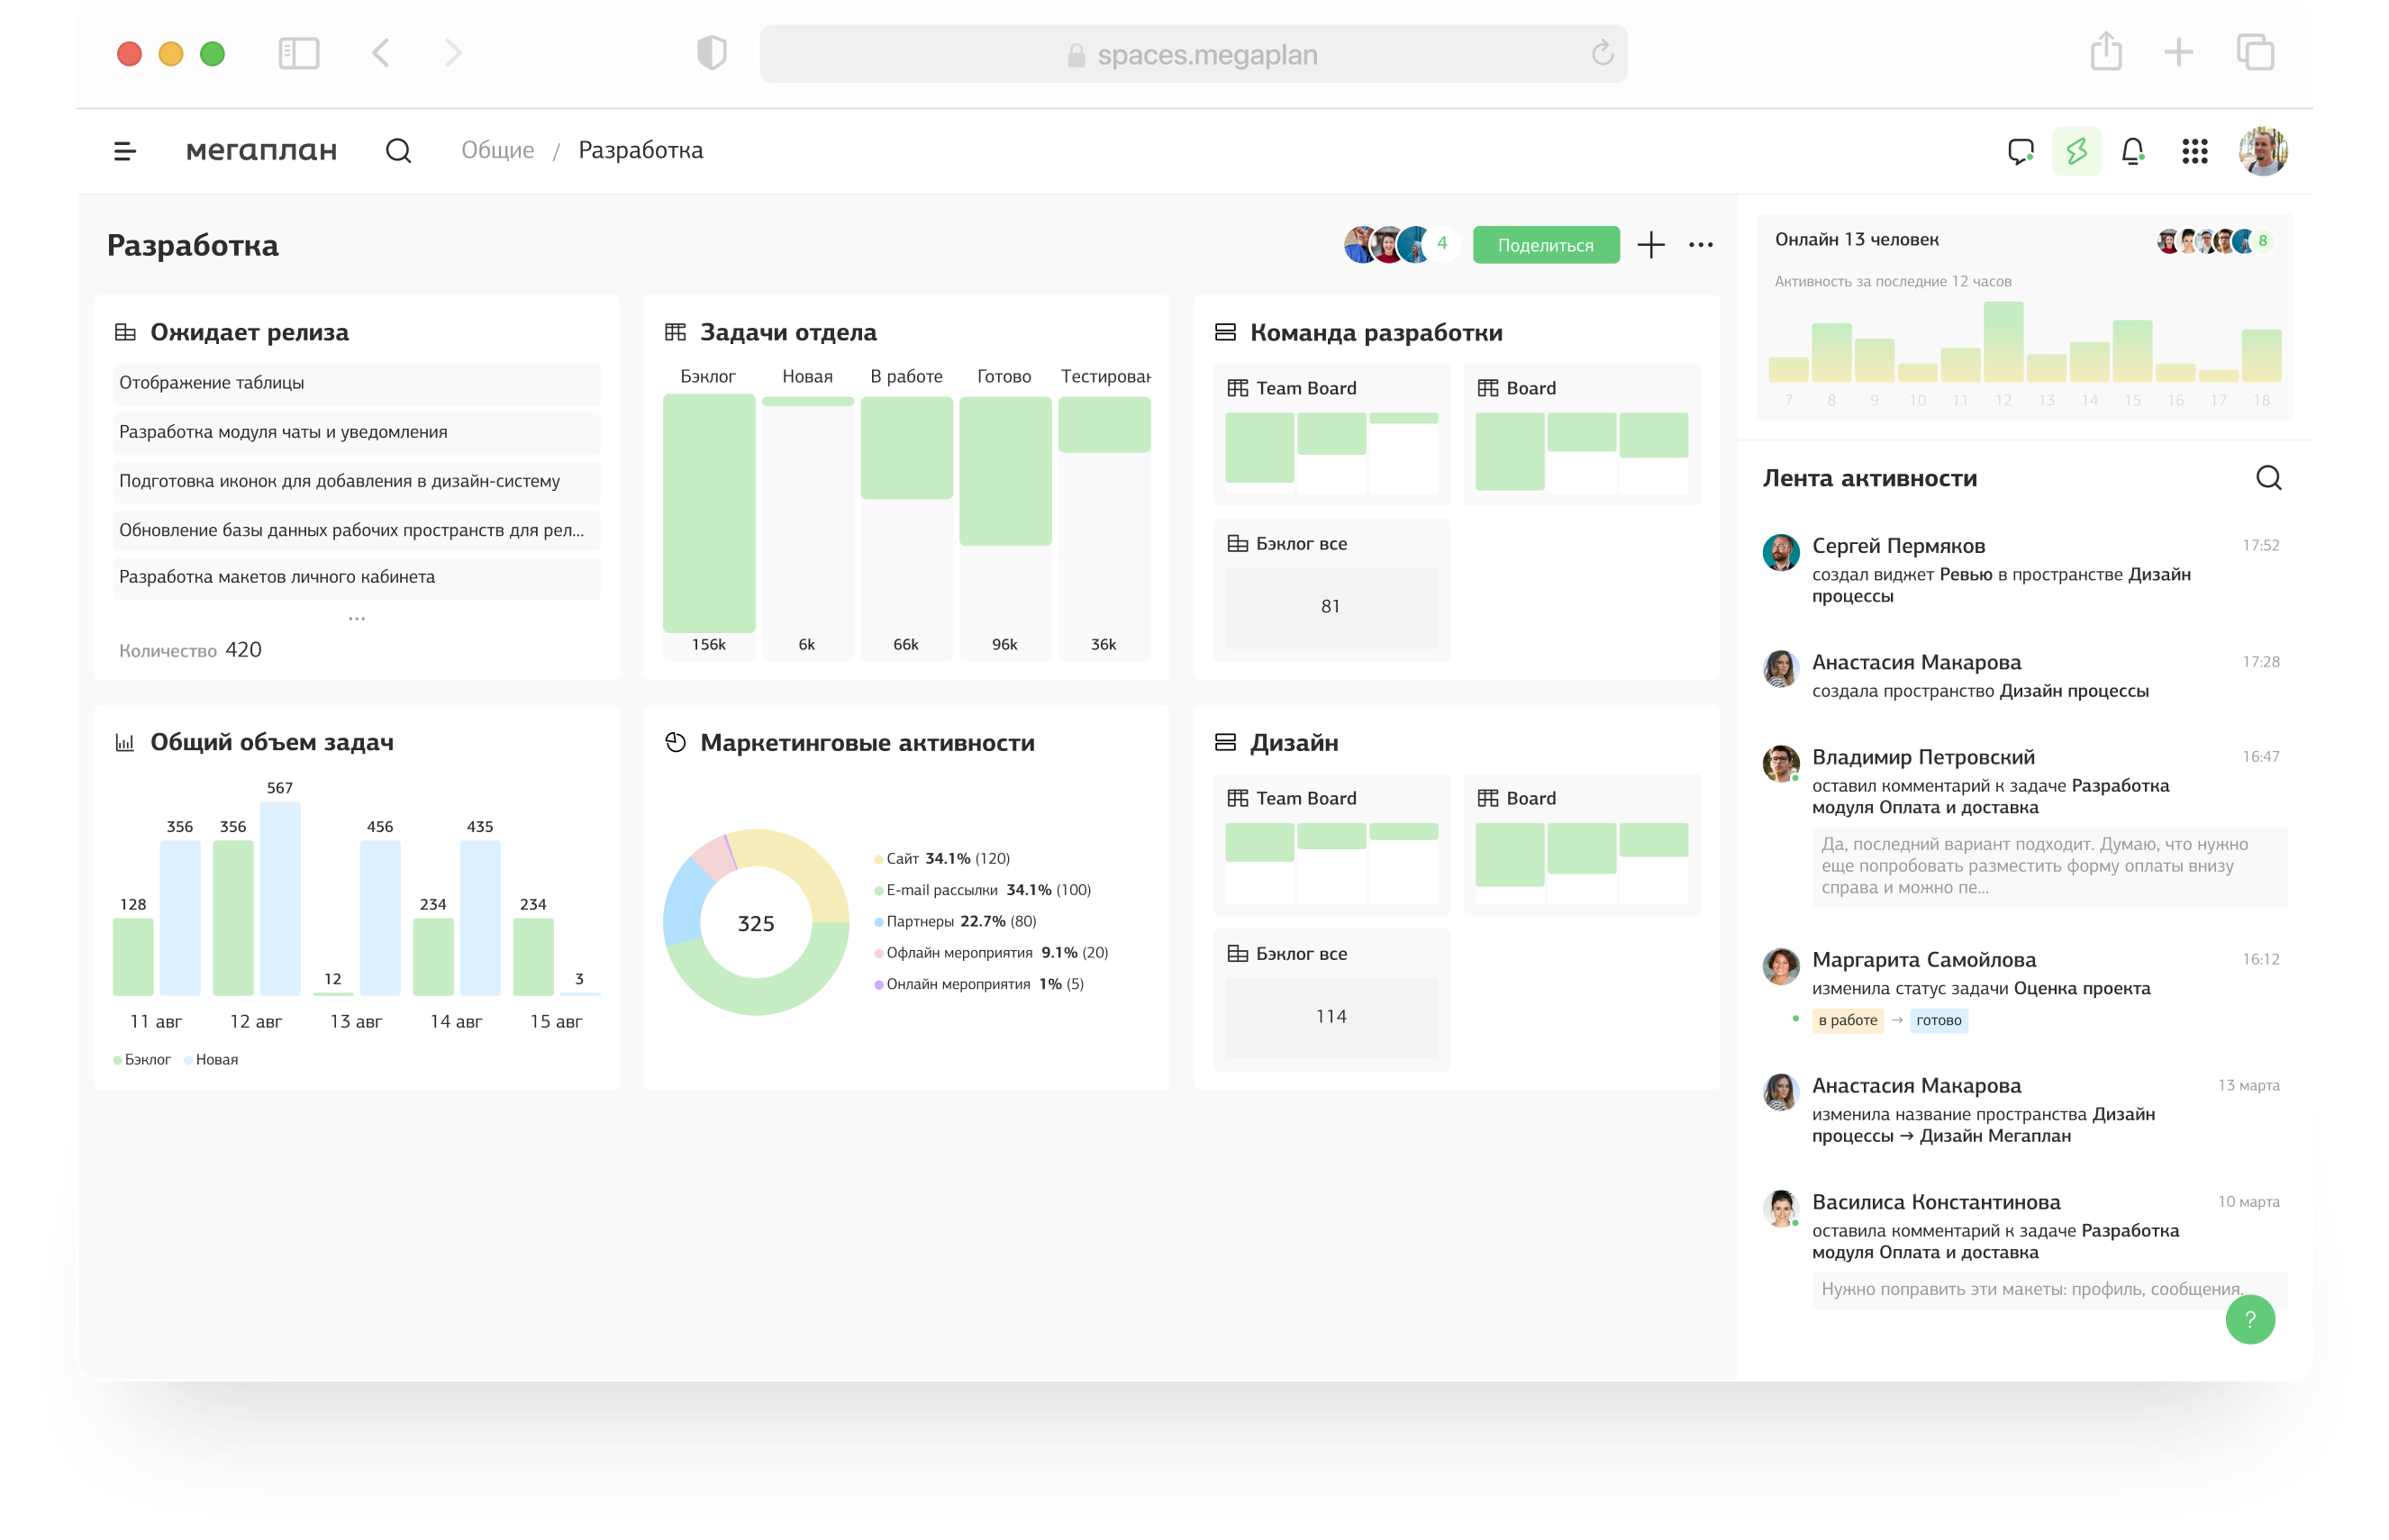The image size is (2389, 1540).
Task: Open the notifications bell
Action: pyautogui.click(x=2132, y=151)
